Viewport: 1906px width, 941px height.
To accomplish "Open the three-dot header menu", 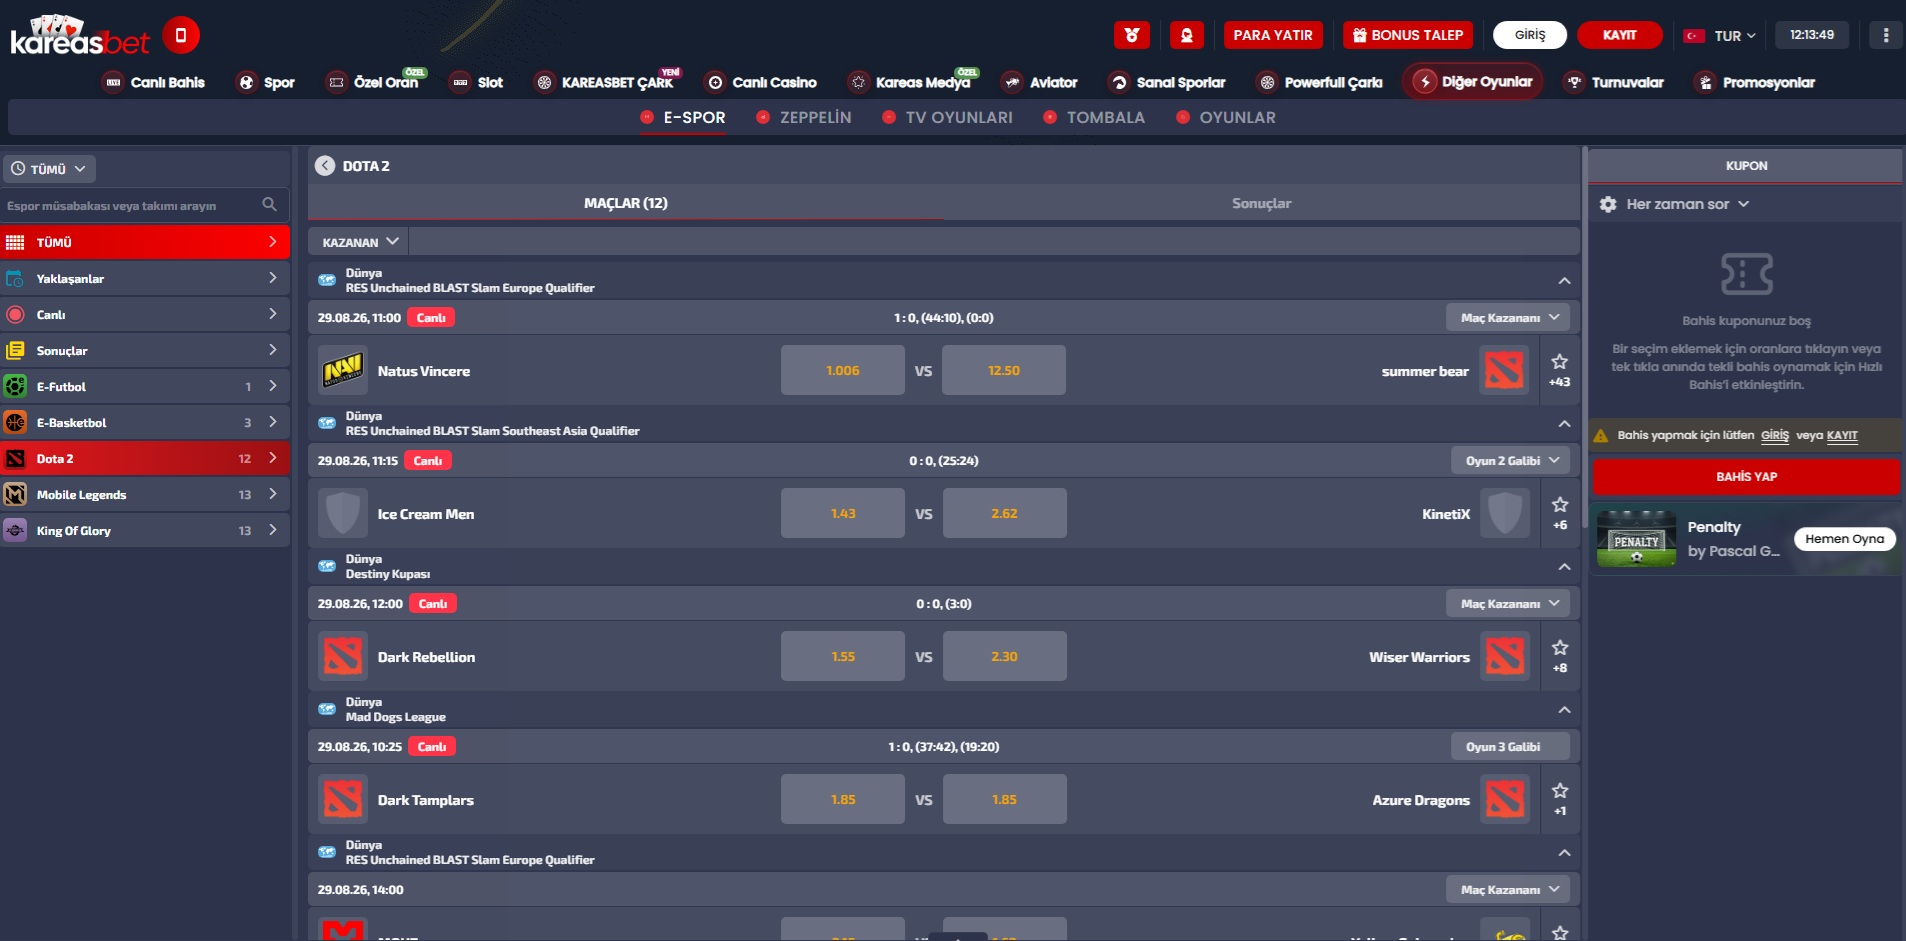I will (1886, 35).
